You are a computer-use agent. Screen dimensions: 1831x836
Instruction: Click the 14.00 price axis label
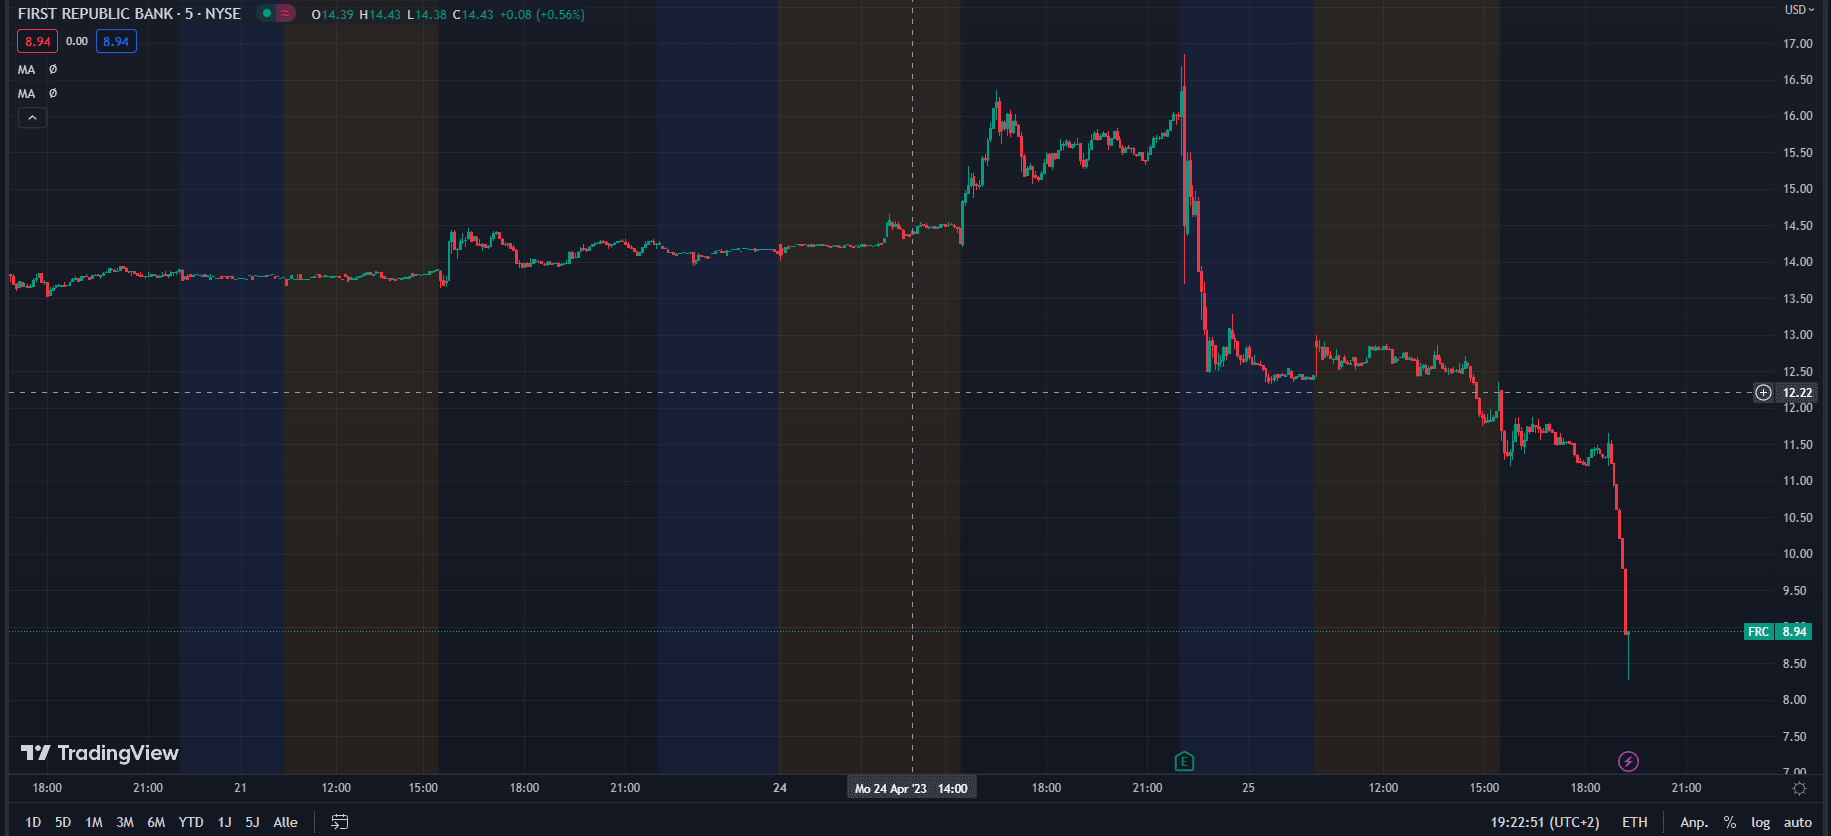coord(1797,262)
